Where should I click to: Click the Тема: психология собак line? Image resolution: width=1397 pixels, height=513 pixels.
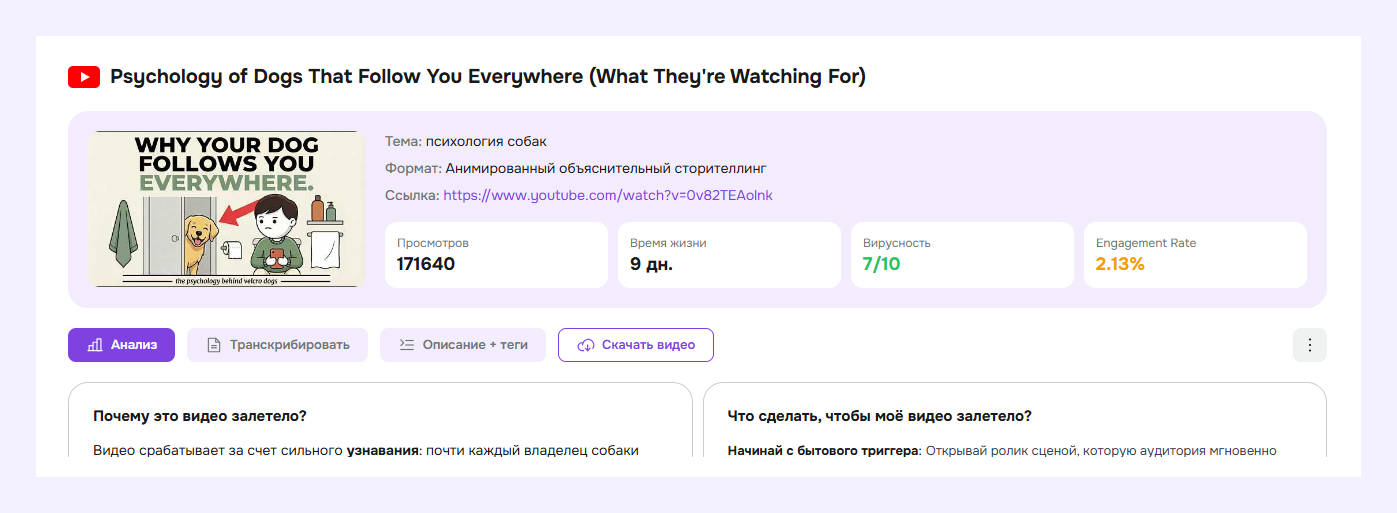click(466, 141)
